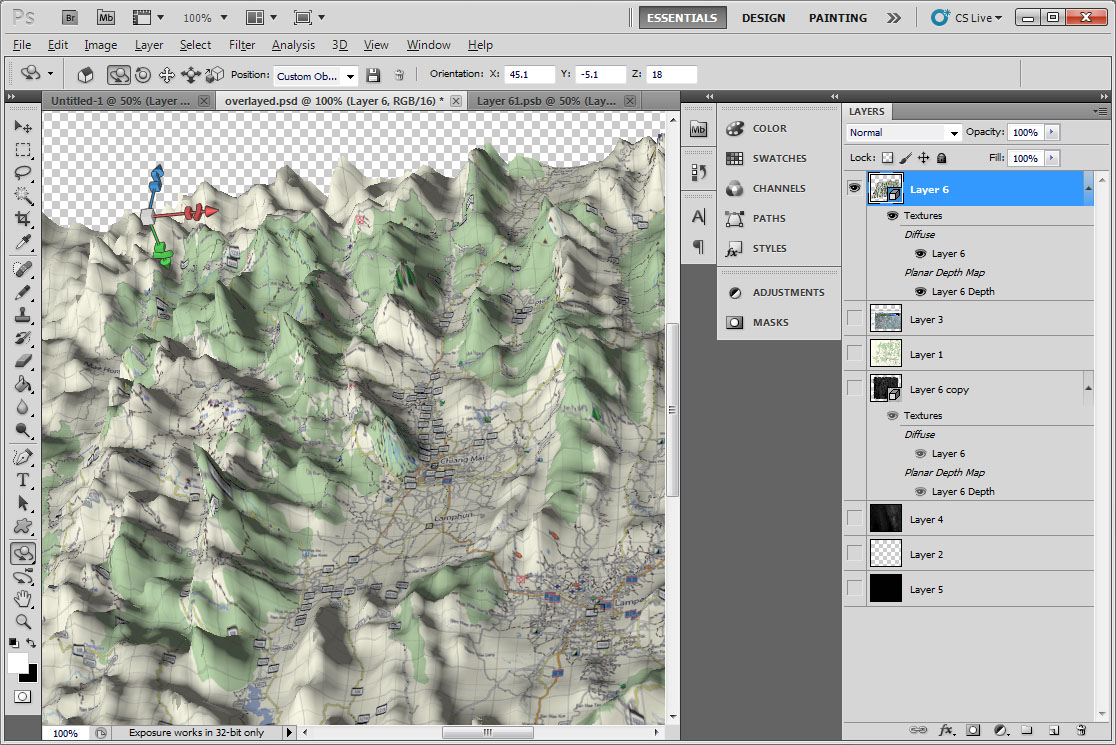Open the blend mode Normal dropdown

pyautogui.click(x=903, y=132)
